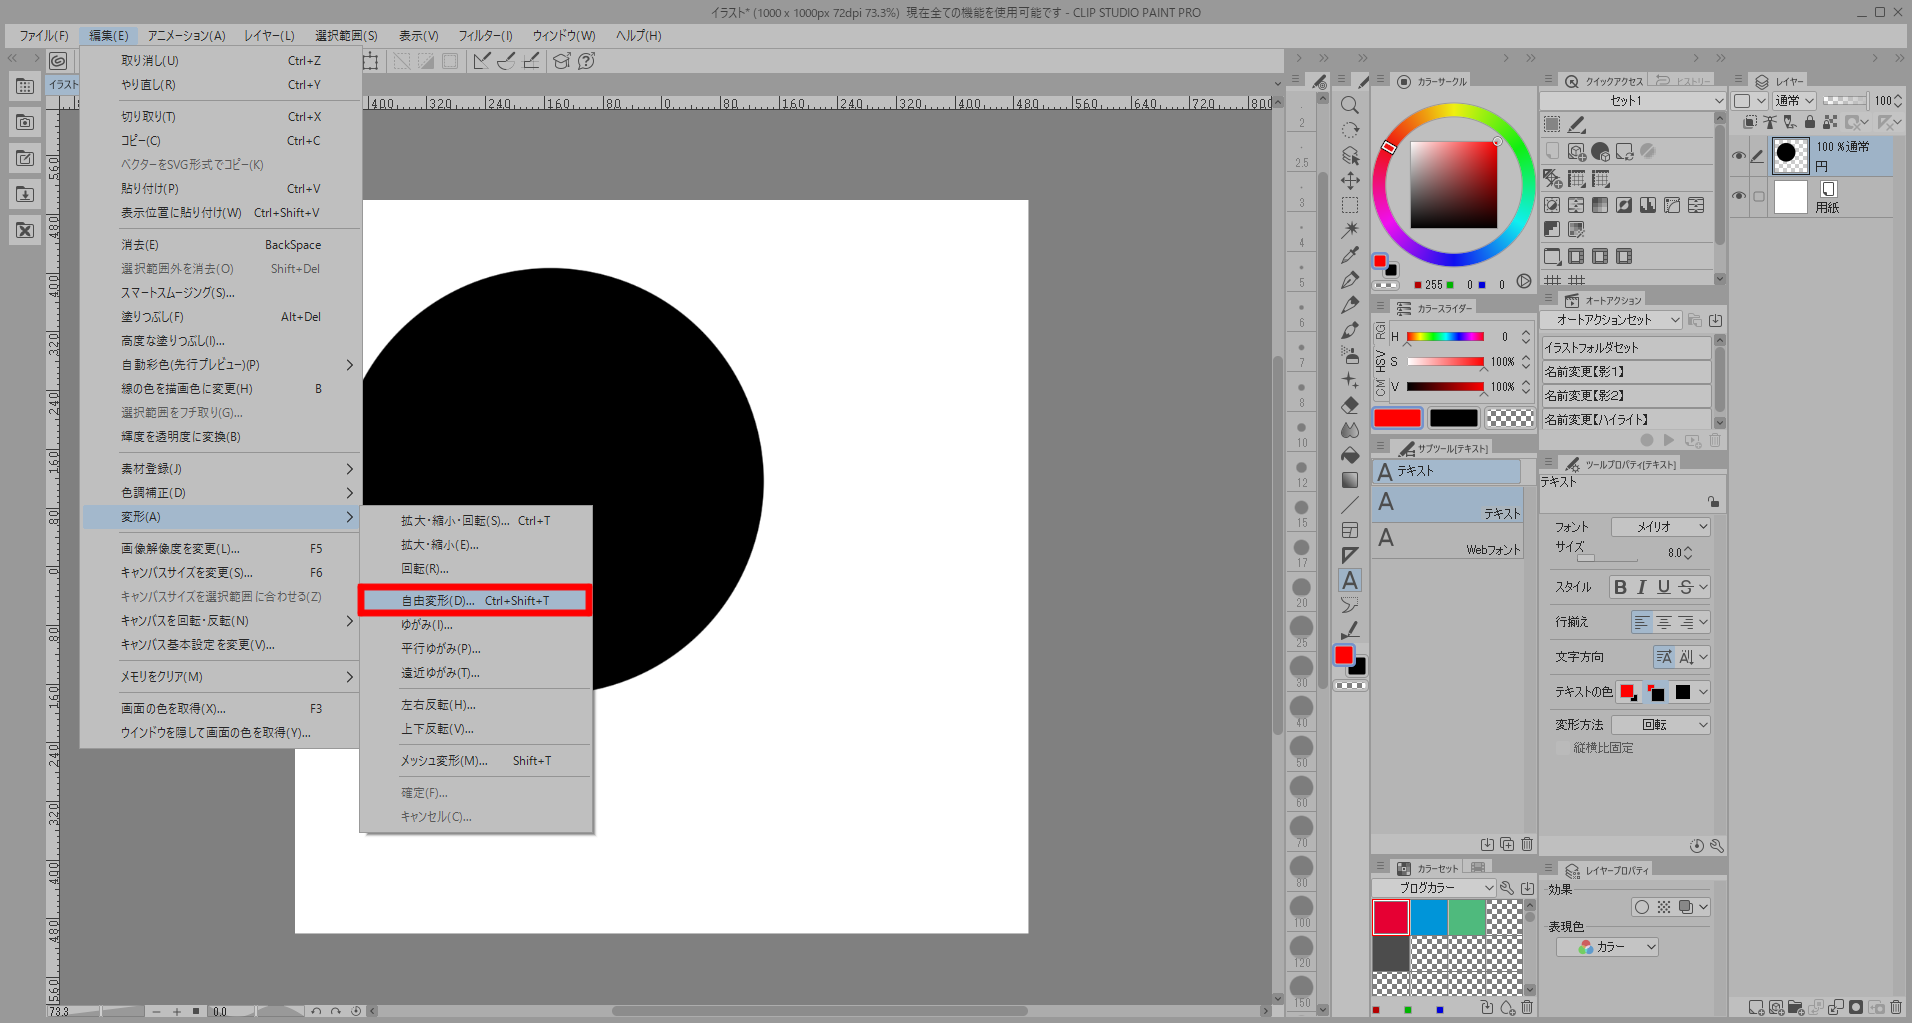
Task: Select the Eraser tool
Action: click(x=1350, y=405)
